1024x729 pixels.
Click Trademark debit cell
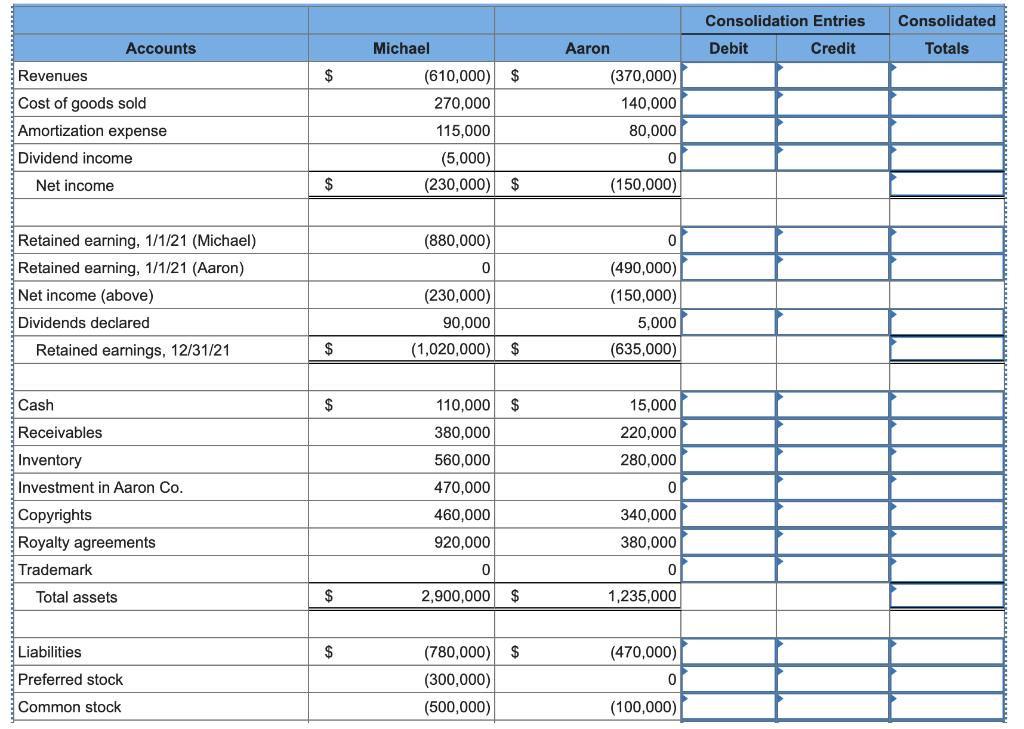tap(728, 569)
